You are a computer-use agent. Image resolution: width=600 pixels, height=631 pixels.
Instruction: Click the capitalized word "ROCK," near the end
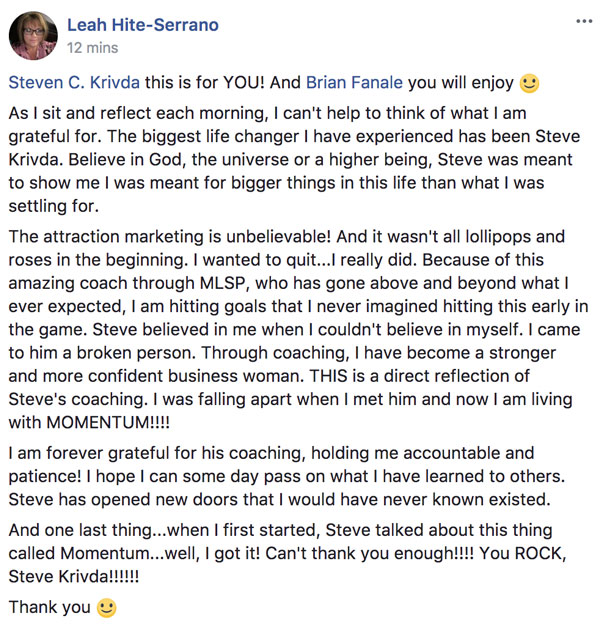coord(540,553)
